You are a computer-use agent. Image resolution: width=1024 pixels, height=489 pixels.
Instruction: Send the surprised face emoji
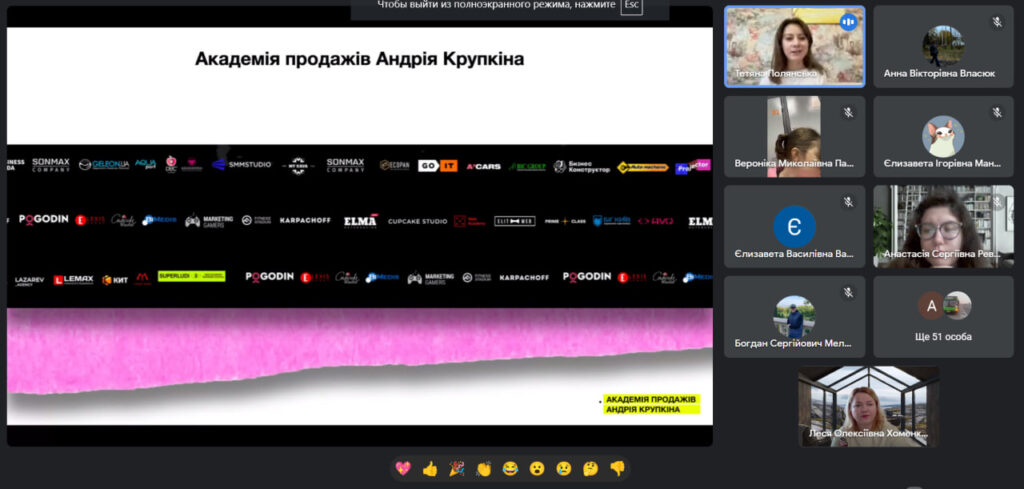tap(537, 468)
